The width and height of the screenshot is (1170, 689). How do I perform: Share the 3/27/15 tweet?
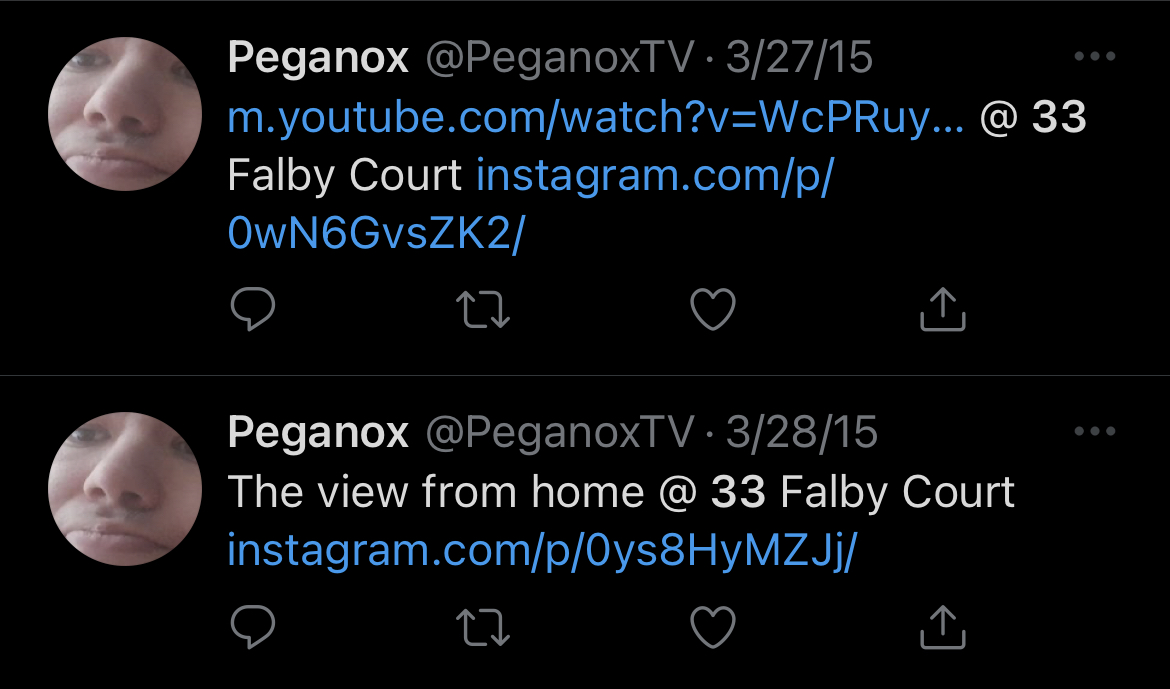click(x=942, y=308)
